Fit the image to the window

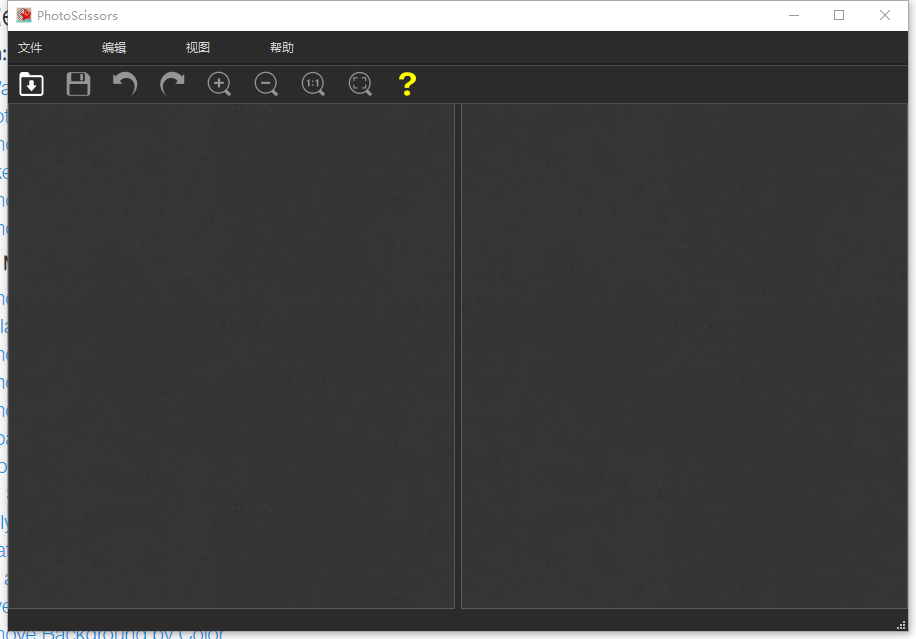(360, 84)
